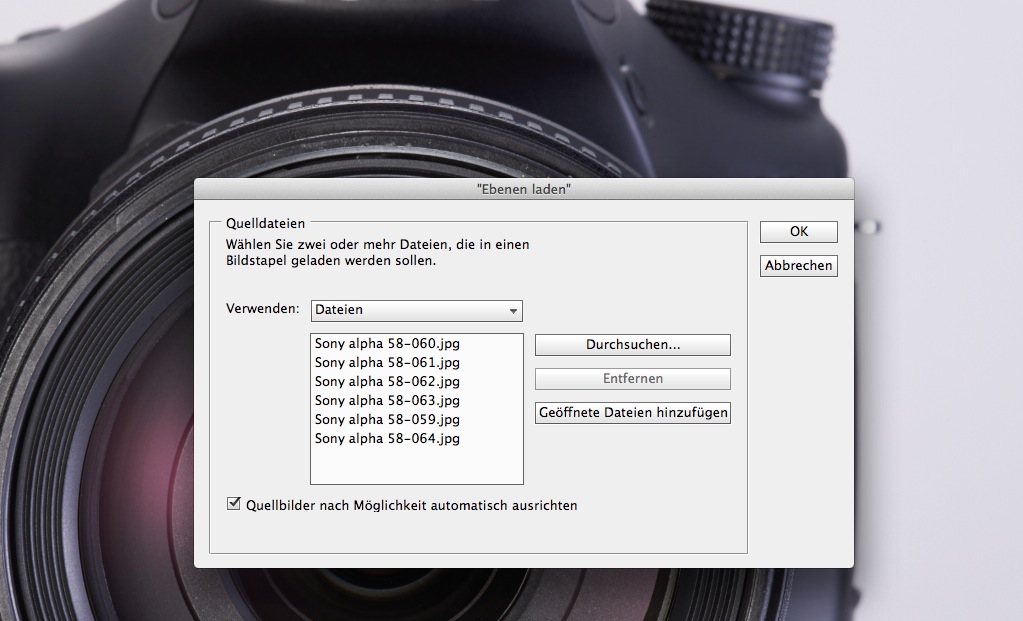
Task: Highlight Sony alpha 58-063.jpg entry
Action: (x=387, y=401)
